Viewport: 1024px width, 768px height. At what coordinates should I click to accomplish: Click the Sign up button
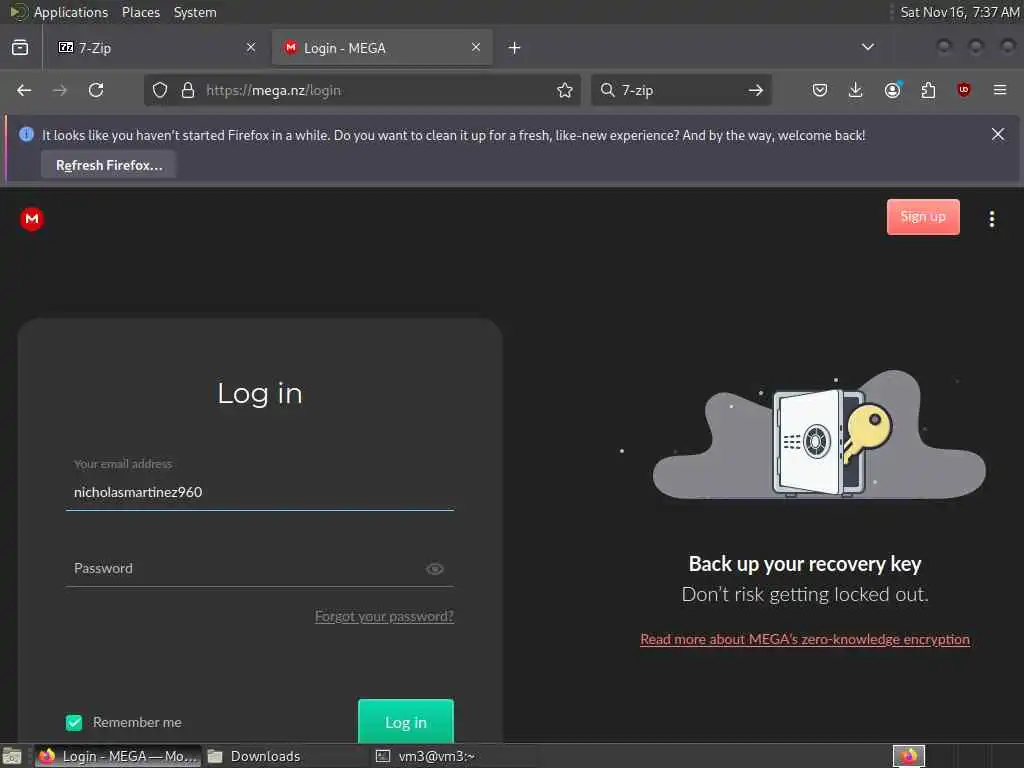tap(923, 217)
